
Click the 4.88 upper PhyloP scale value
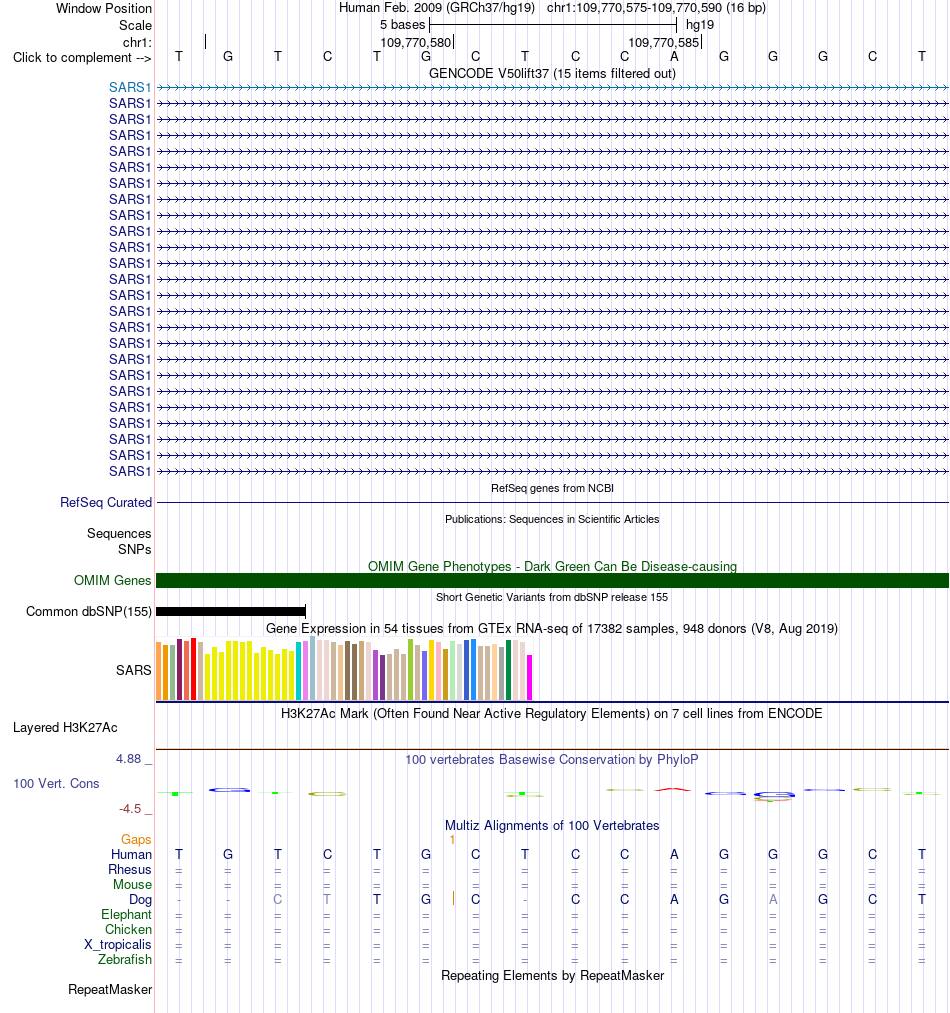tap(129, 759)
